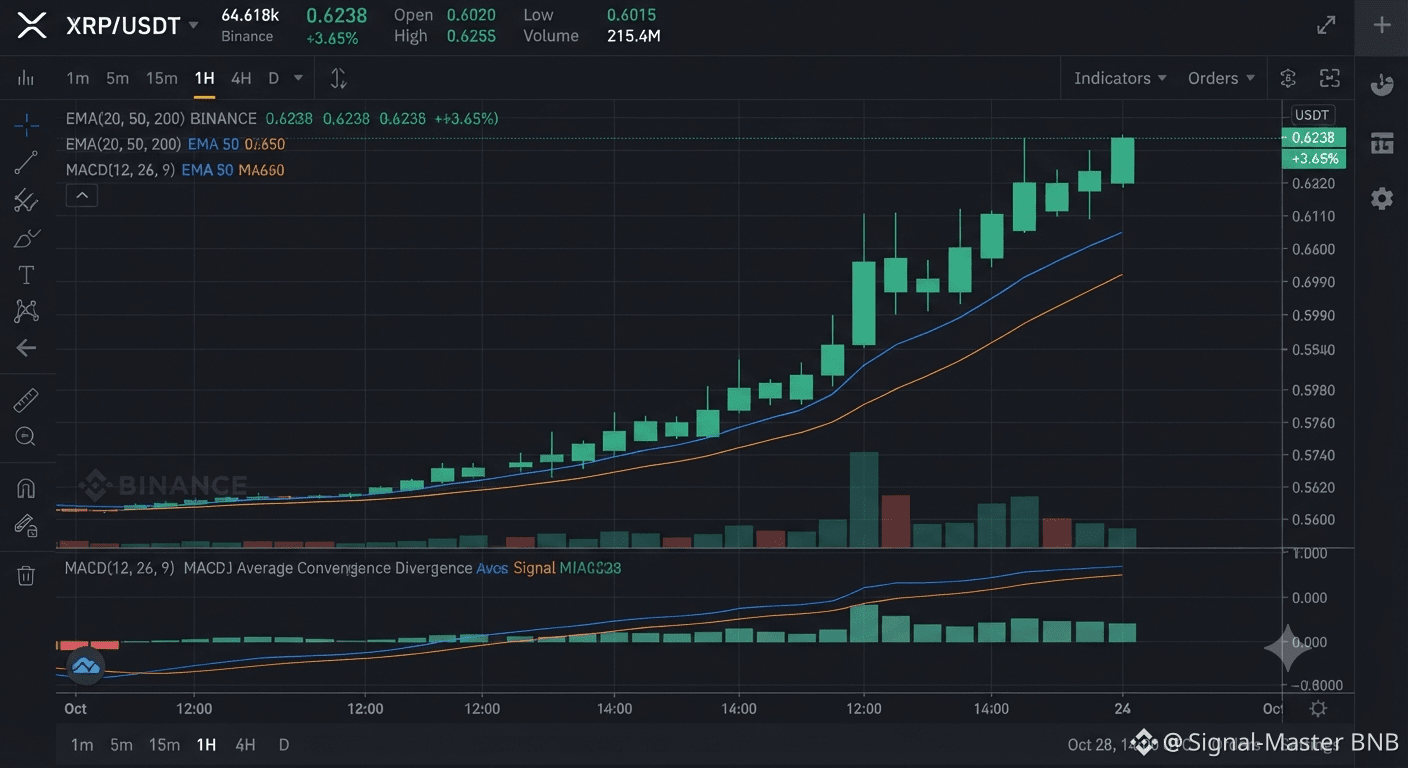Image resolution: width=1408 pixels, height=768 pixels.
Task: Click the 24 date label on time axis
Action: point(1123,708)
